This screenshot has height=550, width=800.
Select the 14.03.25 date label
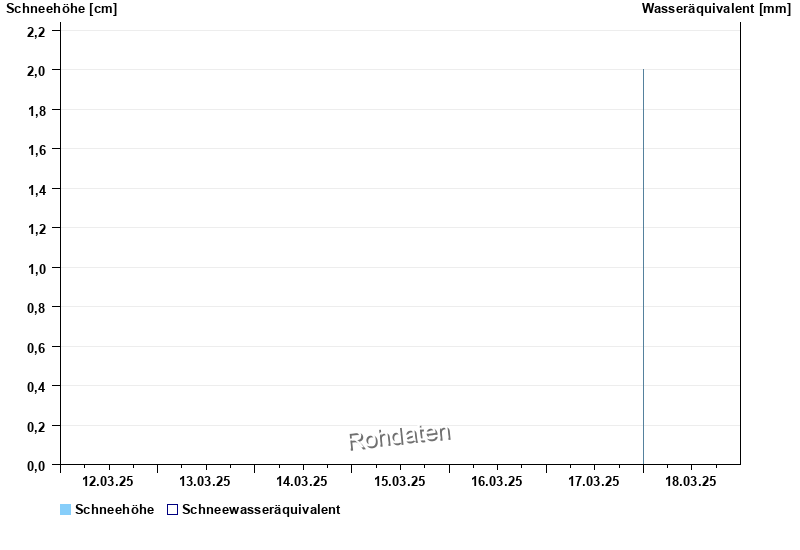click(x=303, y=482)
